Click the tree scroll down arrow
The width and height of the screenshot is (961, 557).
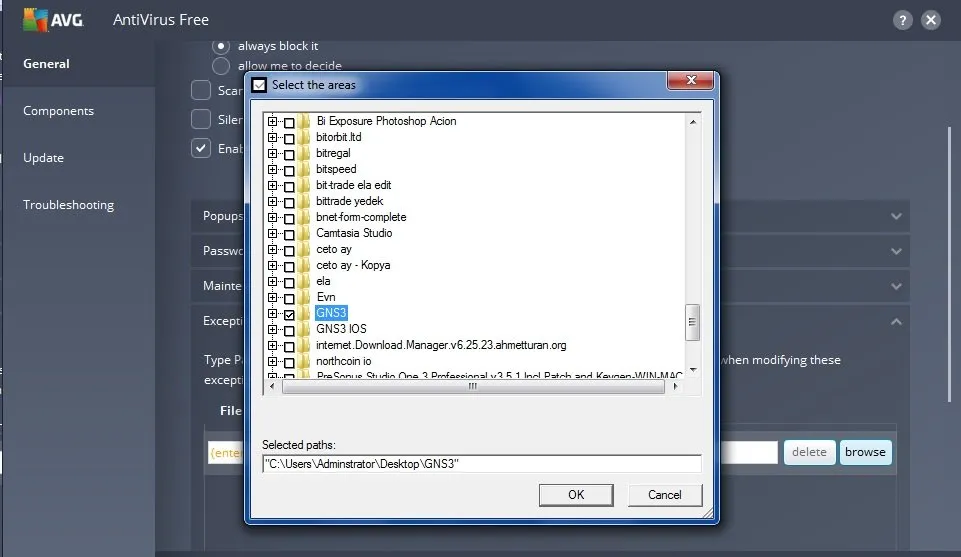tap(693, 369)
